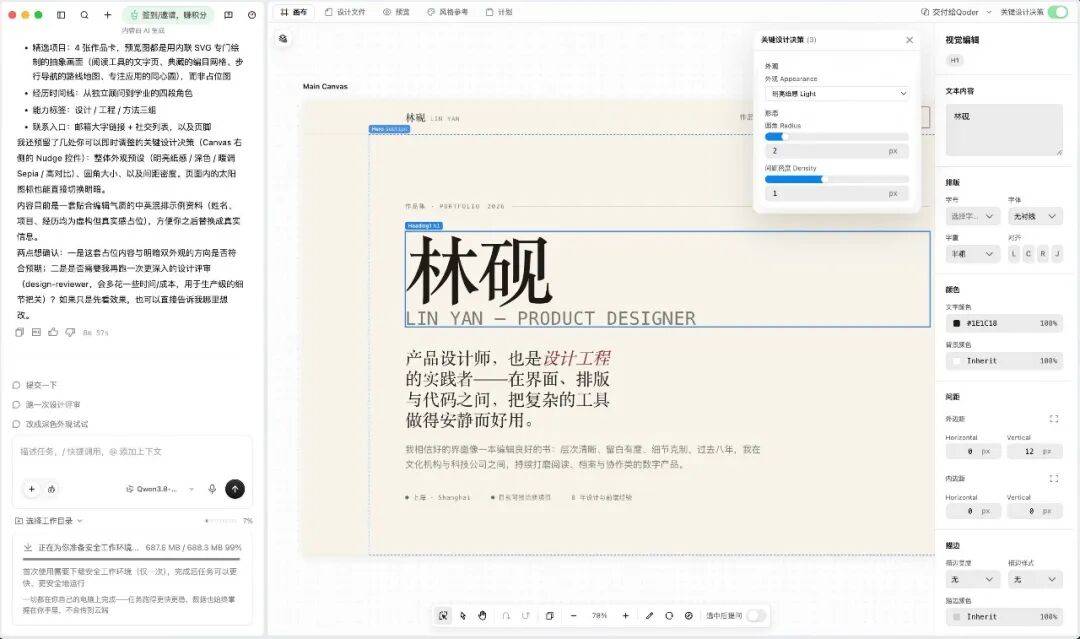Open the Appearance Light dropdown
The height and width of the screenshot is (639, 1080).
tap(837, 94)
